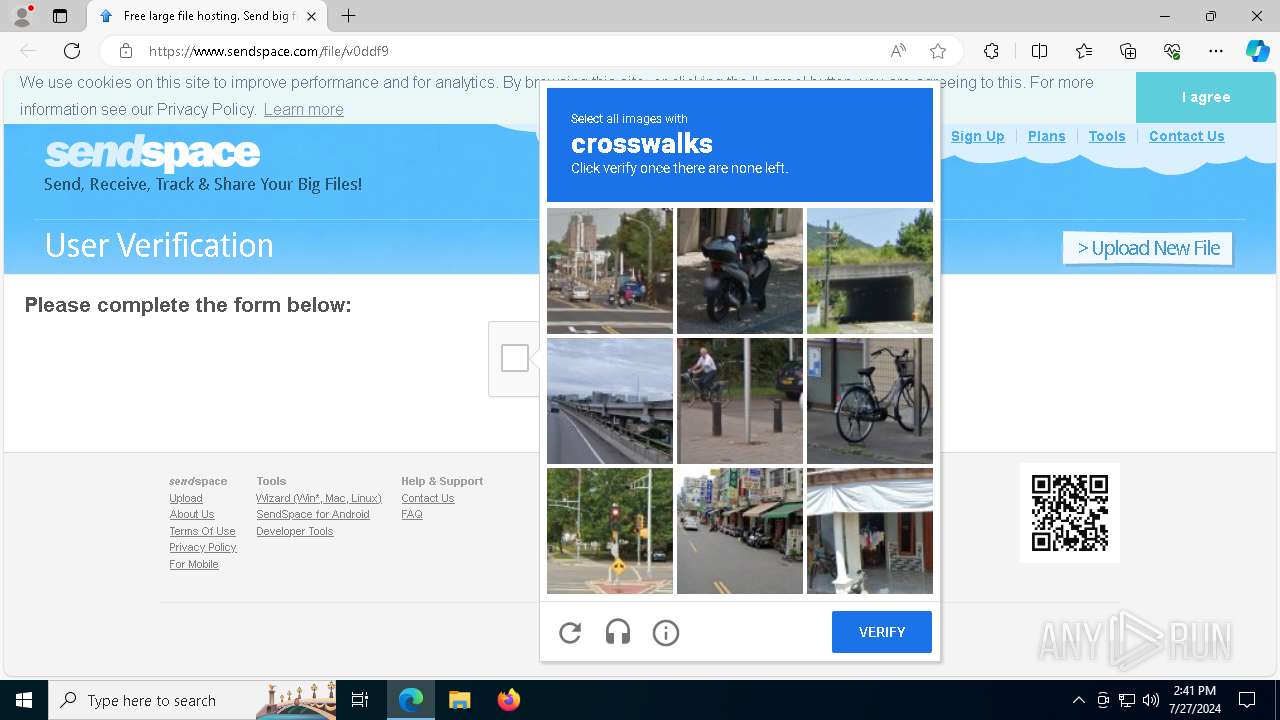Select the parked scooter captcha image
The image size is (1280, 720).
(740, 271)
